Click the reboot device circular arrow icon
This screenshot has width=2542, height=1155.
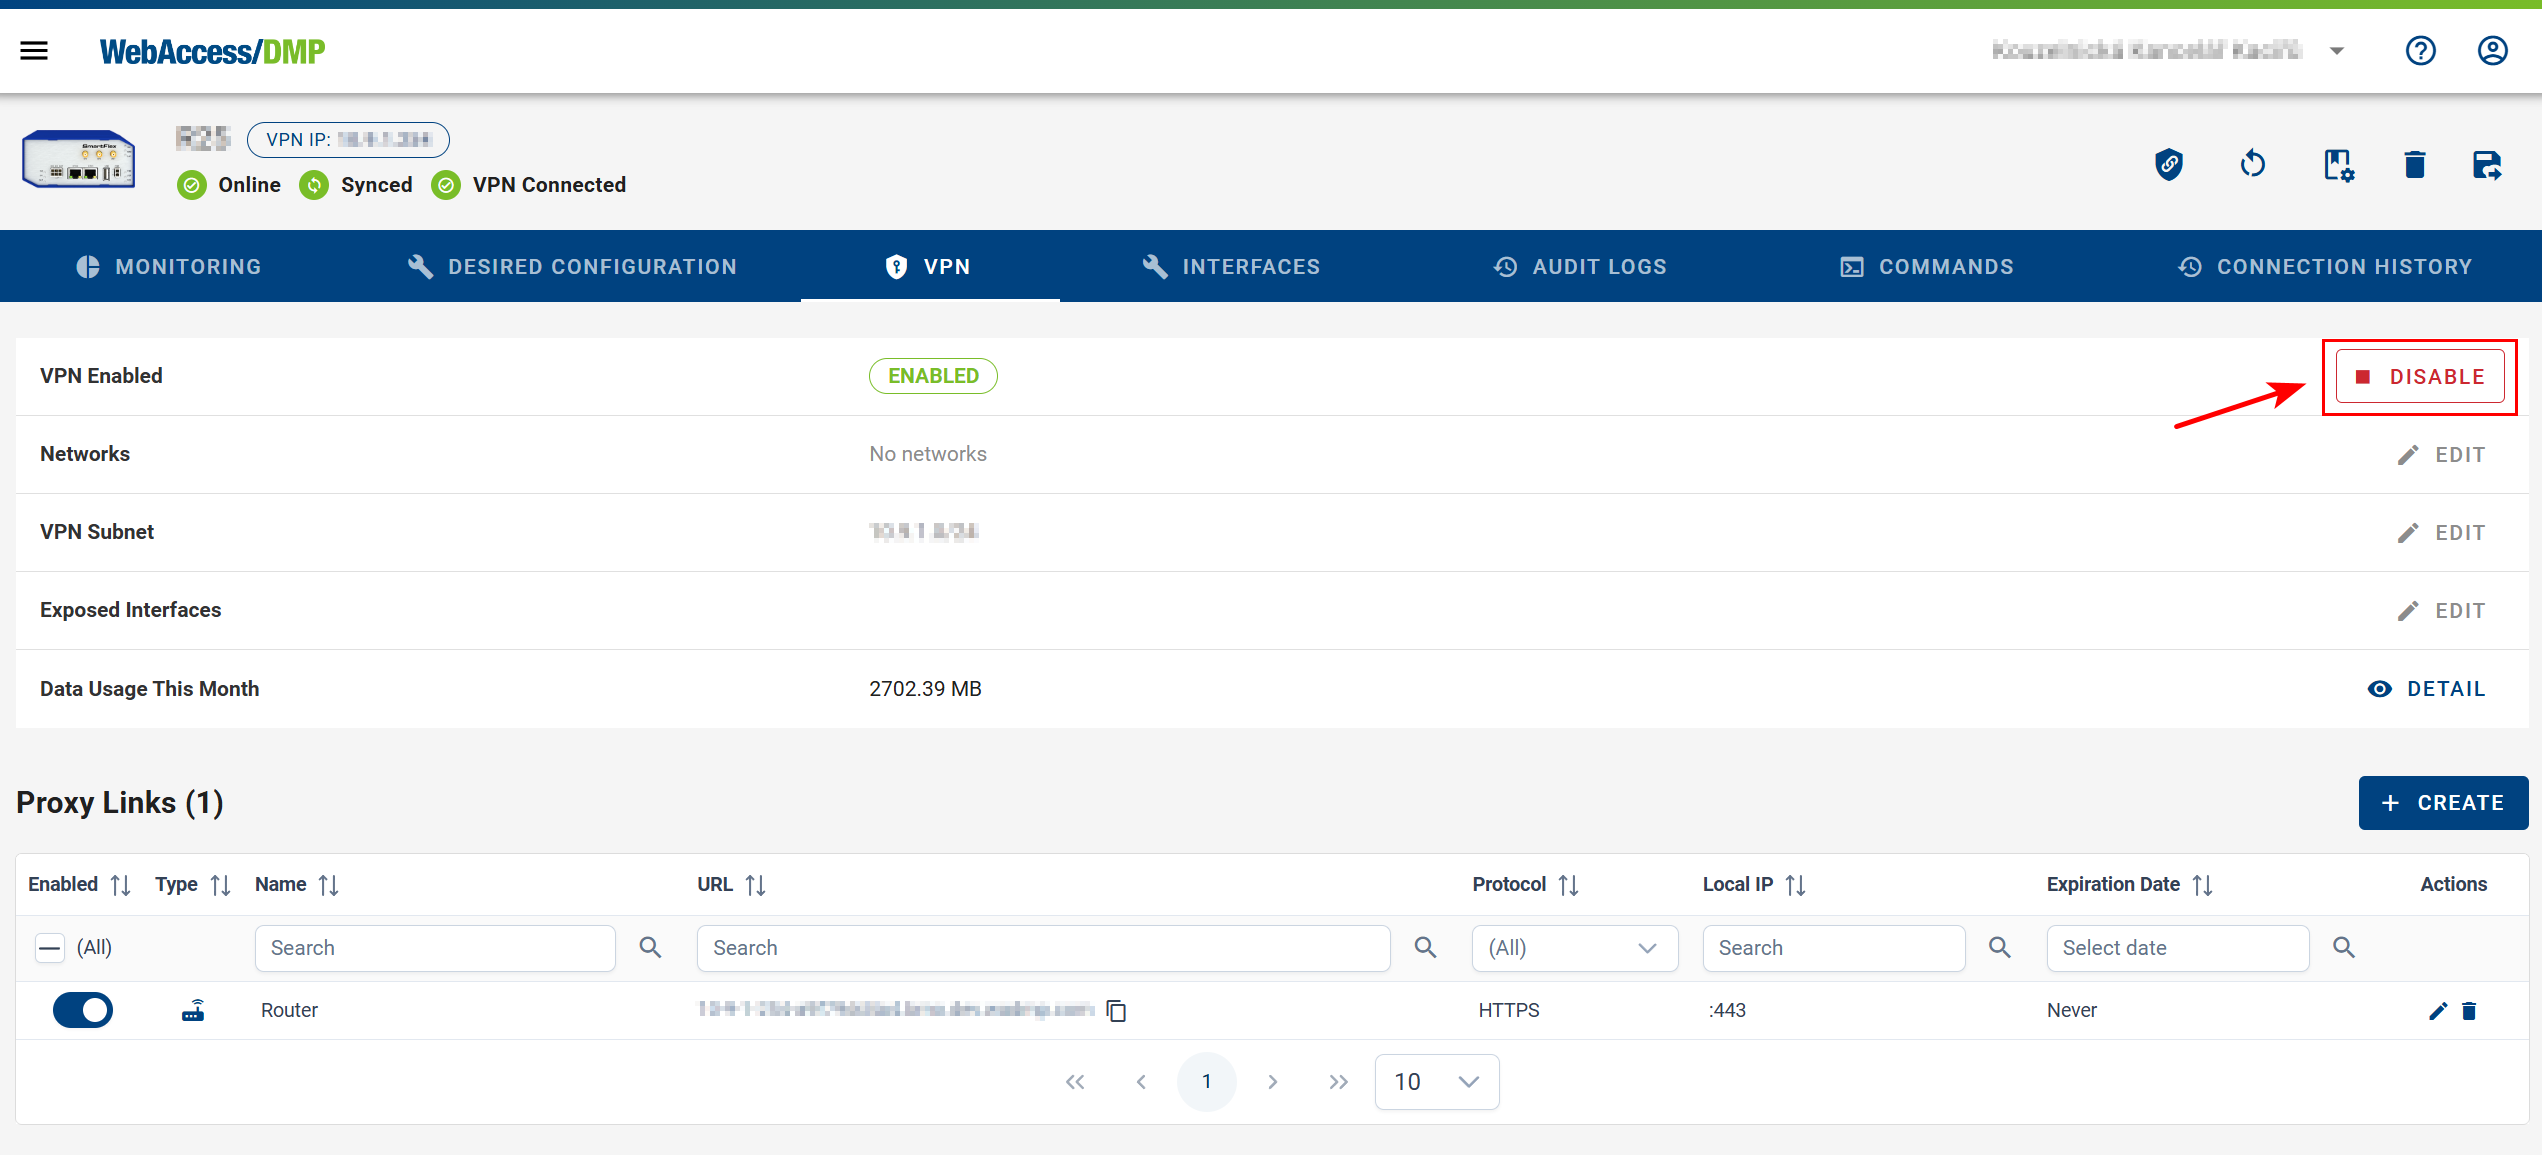point(2252,164)
